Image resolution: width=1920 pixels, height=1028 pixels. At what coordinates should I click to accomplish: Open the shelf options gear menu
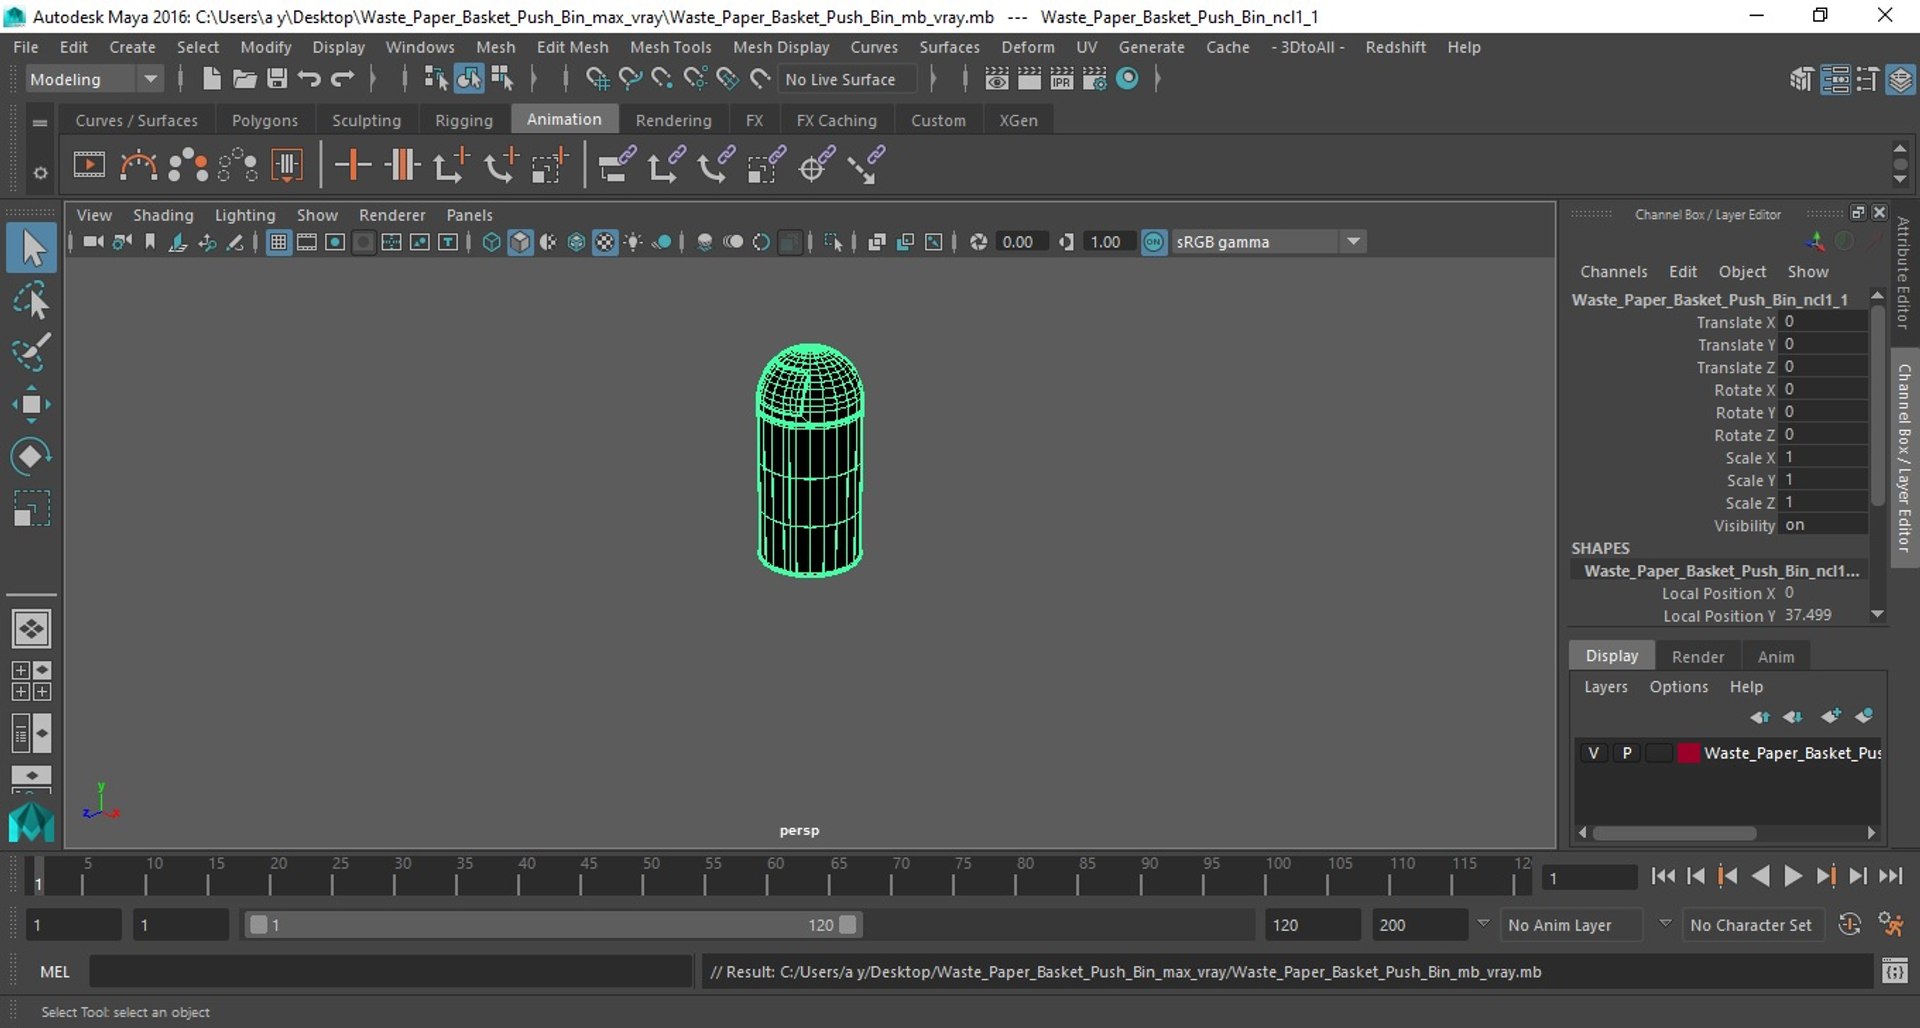click(40, 173)
